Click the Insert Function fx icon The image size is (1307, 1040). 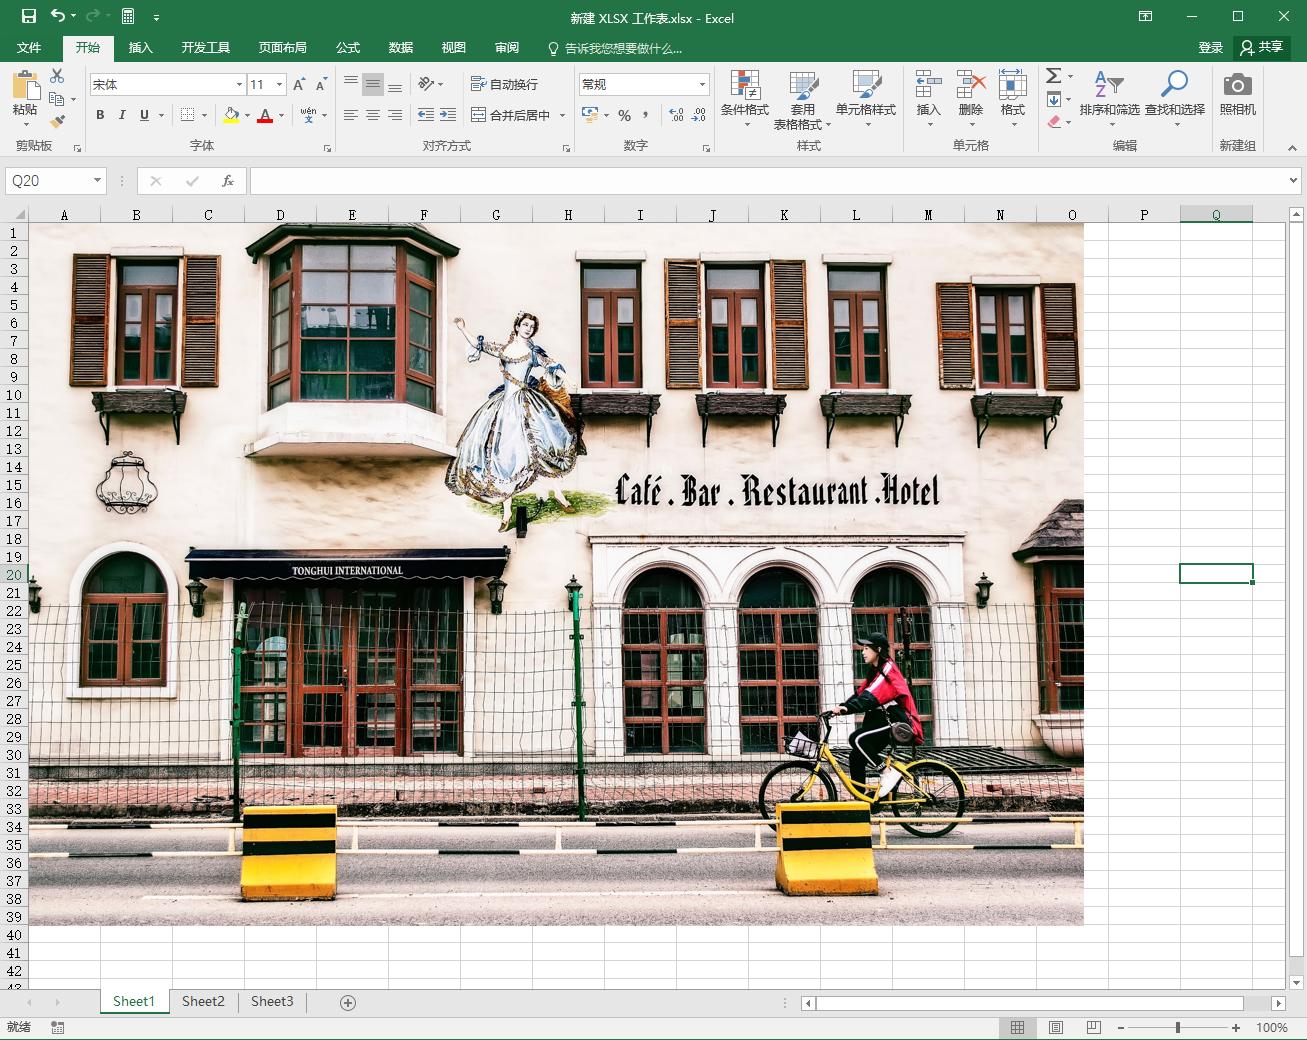(x=228, y=181)
